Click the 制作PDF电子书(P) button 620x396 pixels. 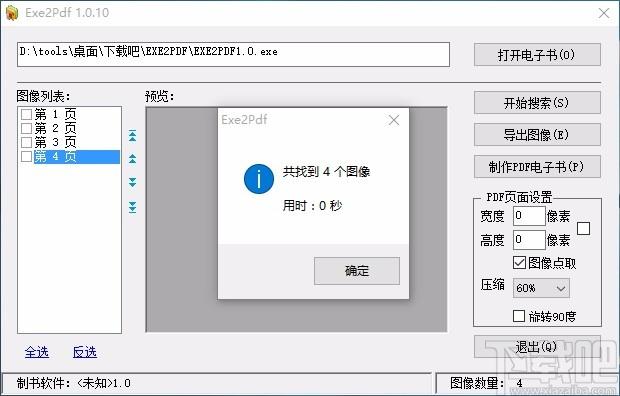(537, 167)
